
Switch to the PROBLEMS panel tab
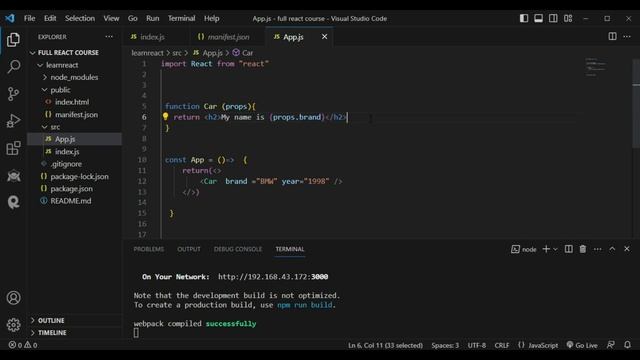[x=149, y=249]
